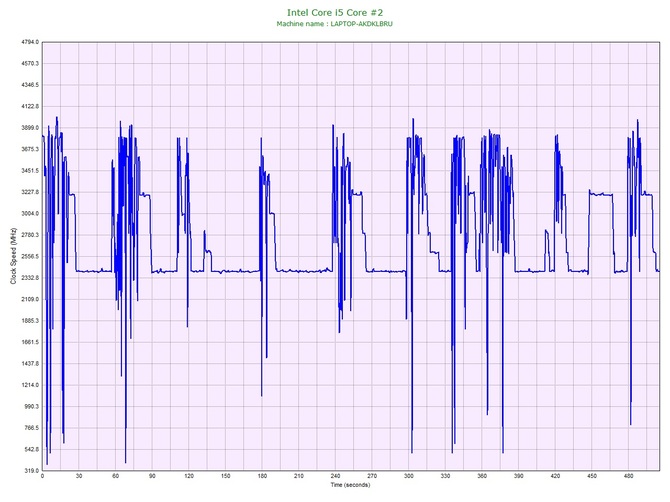The height and width of the screenshot is (502, 670).
Task: Click the y-axis value 990.3
Action: [32, 406]
